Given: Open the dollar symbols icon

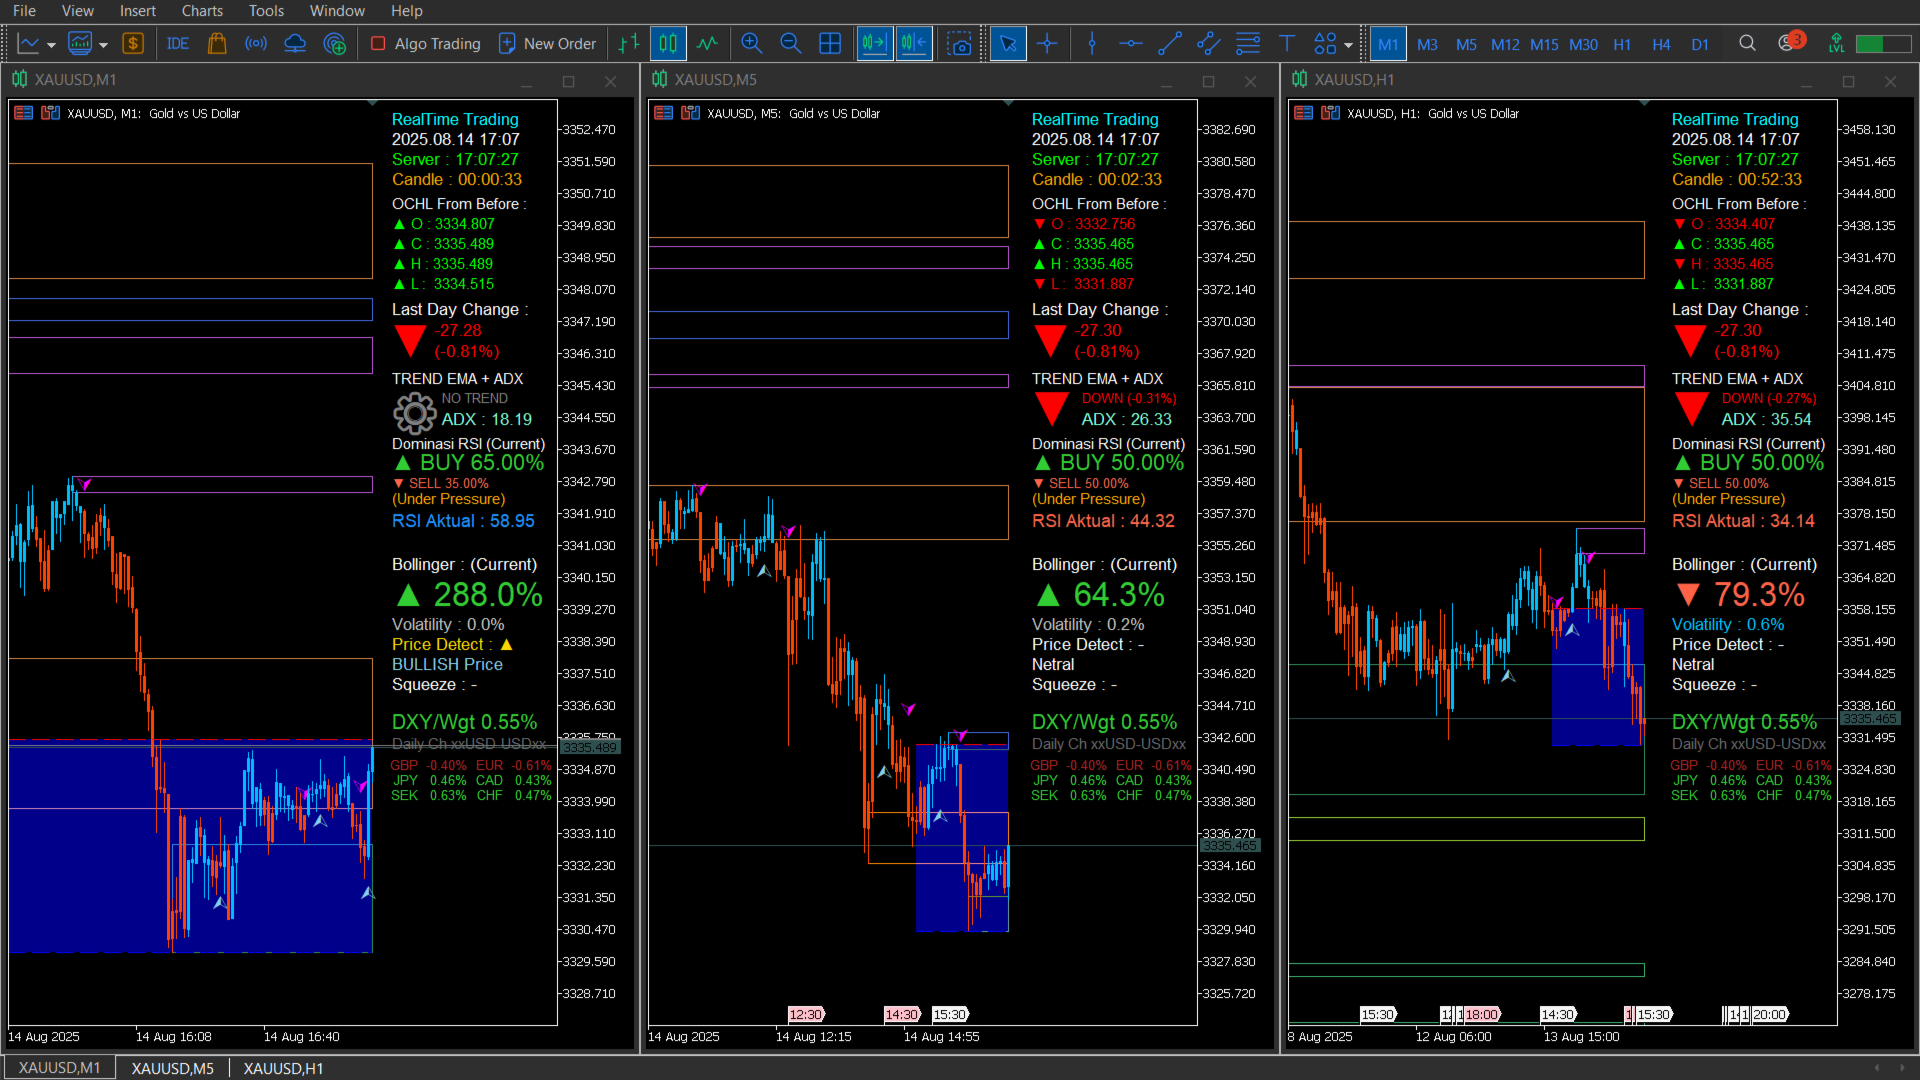Looking at the screenshot, I should tap(133, 44).
